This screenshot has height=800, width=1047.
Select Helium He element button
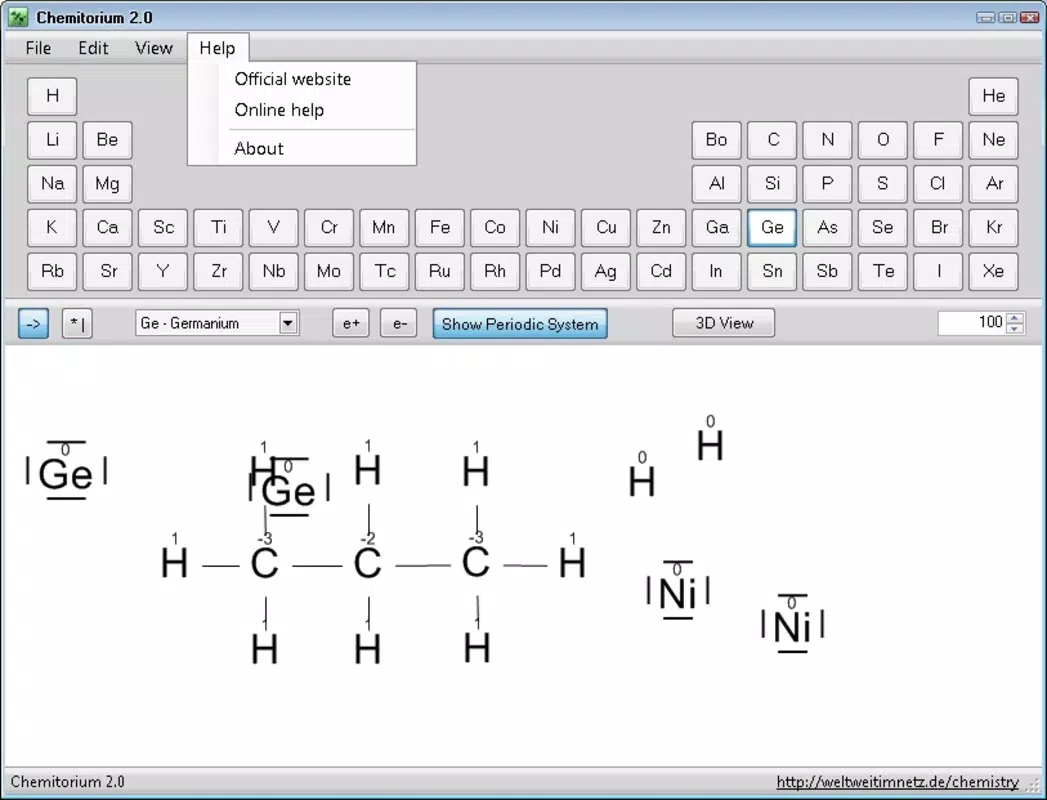tap(994, 96)
